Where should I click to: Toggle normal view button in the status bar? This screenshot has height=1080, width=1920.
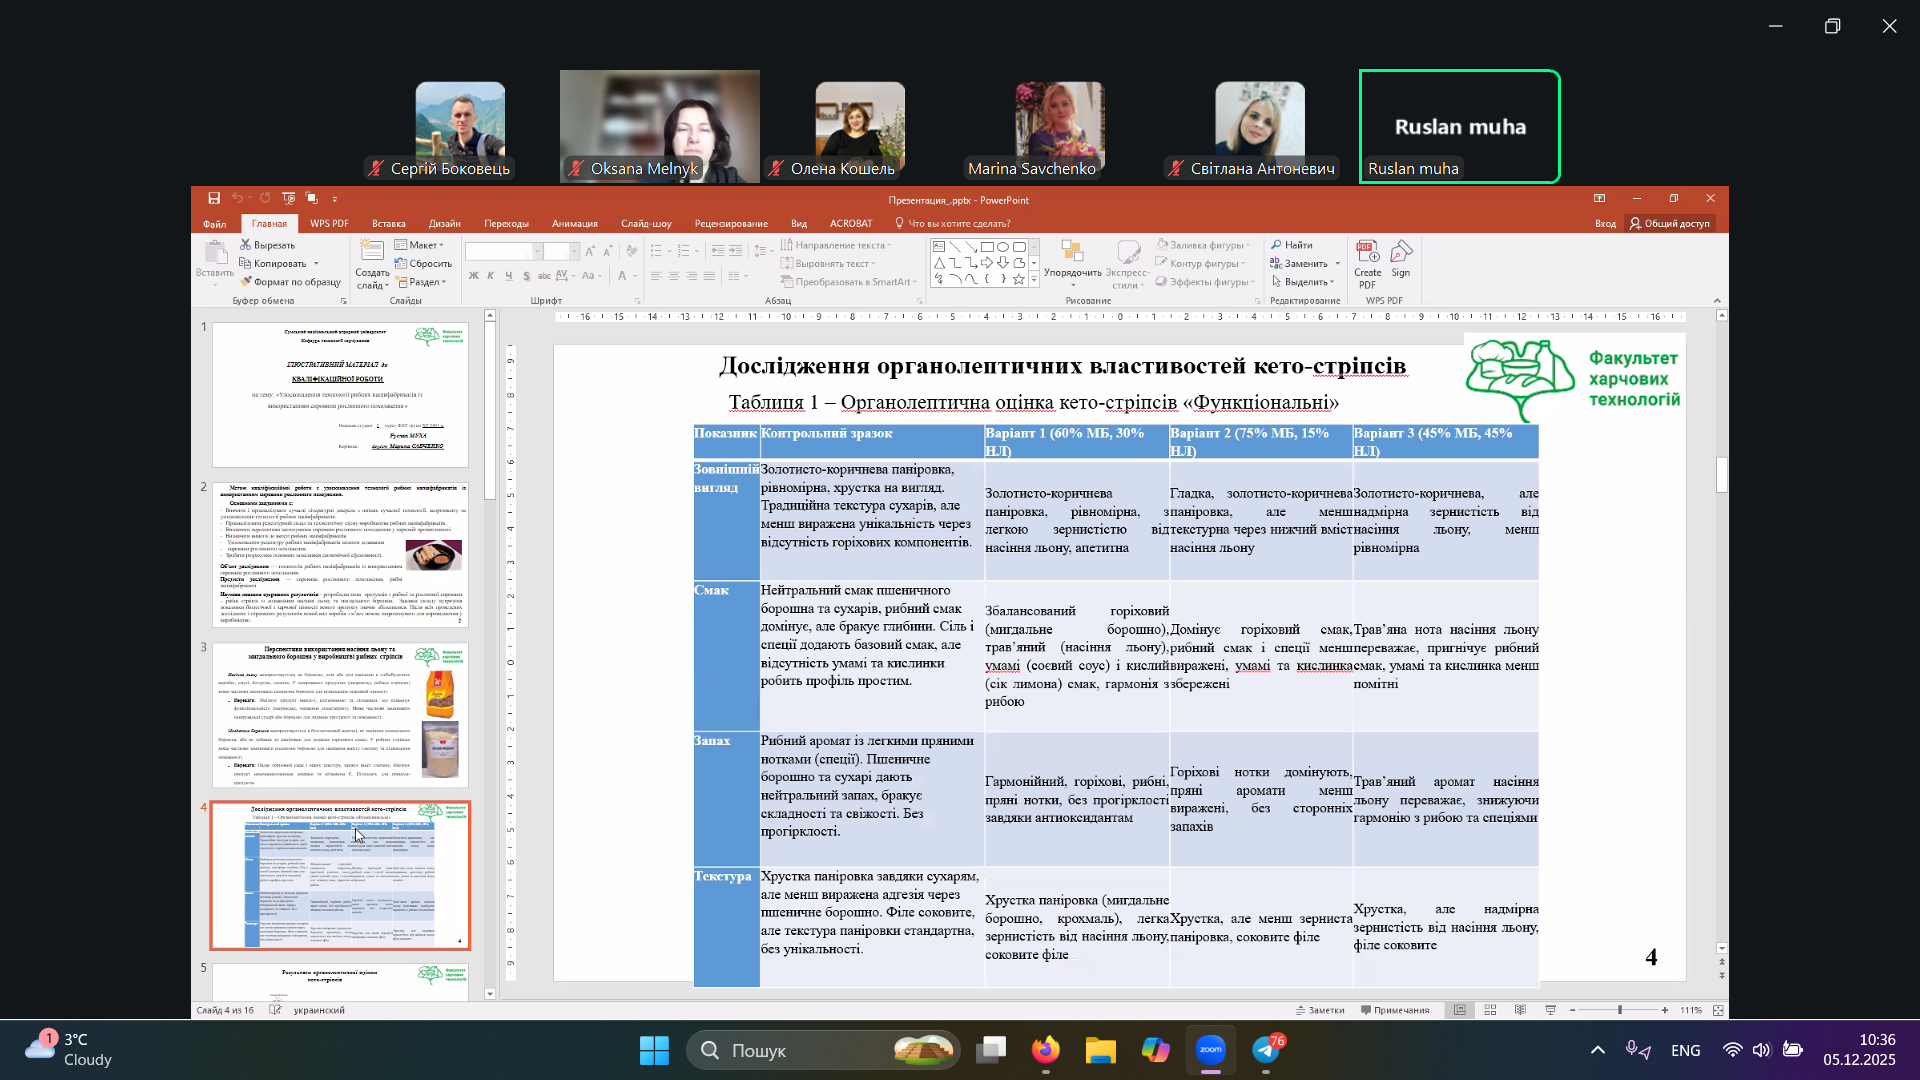1460,1011
